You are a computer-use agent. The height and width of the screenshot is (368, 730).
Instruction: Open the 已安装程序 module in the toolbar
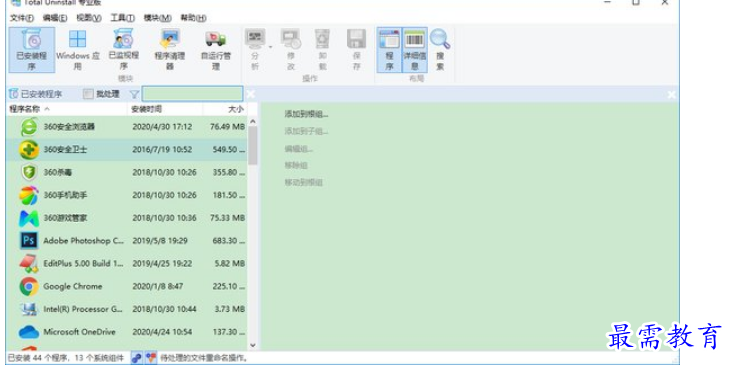[x=32, y=50]
